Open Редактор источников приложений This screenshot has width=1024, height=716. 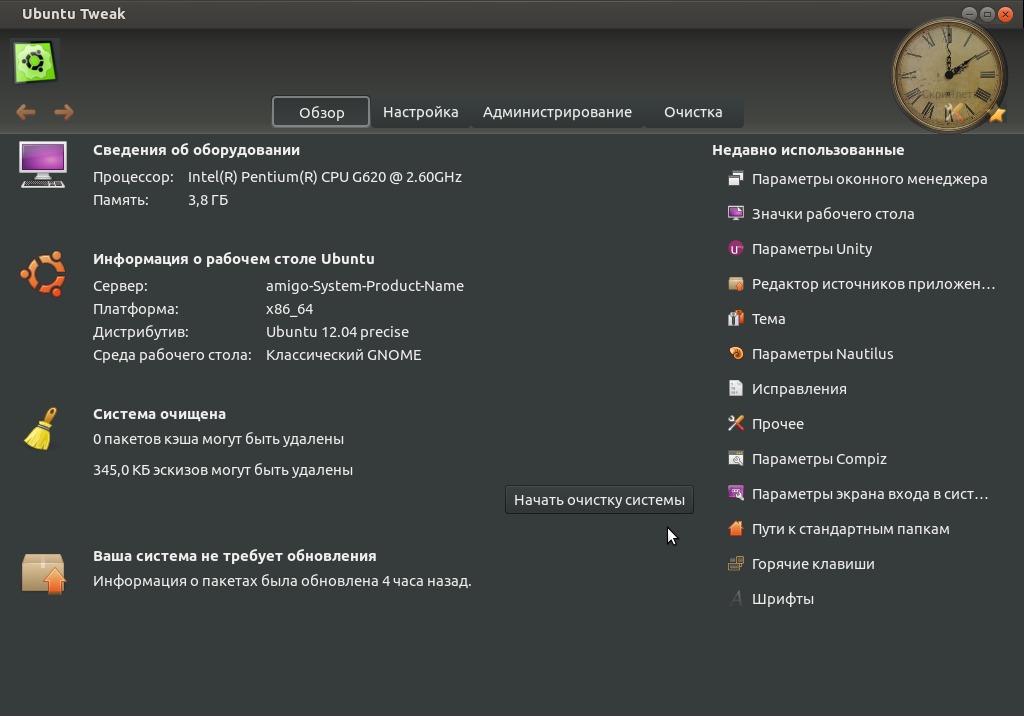tap(873, 284)
